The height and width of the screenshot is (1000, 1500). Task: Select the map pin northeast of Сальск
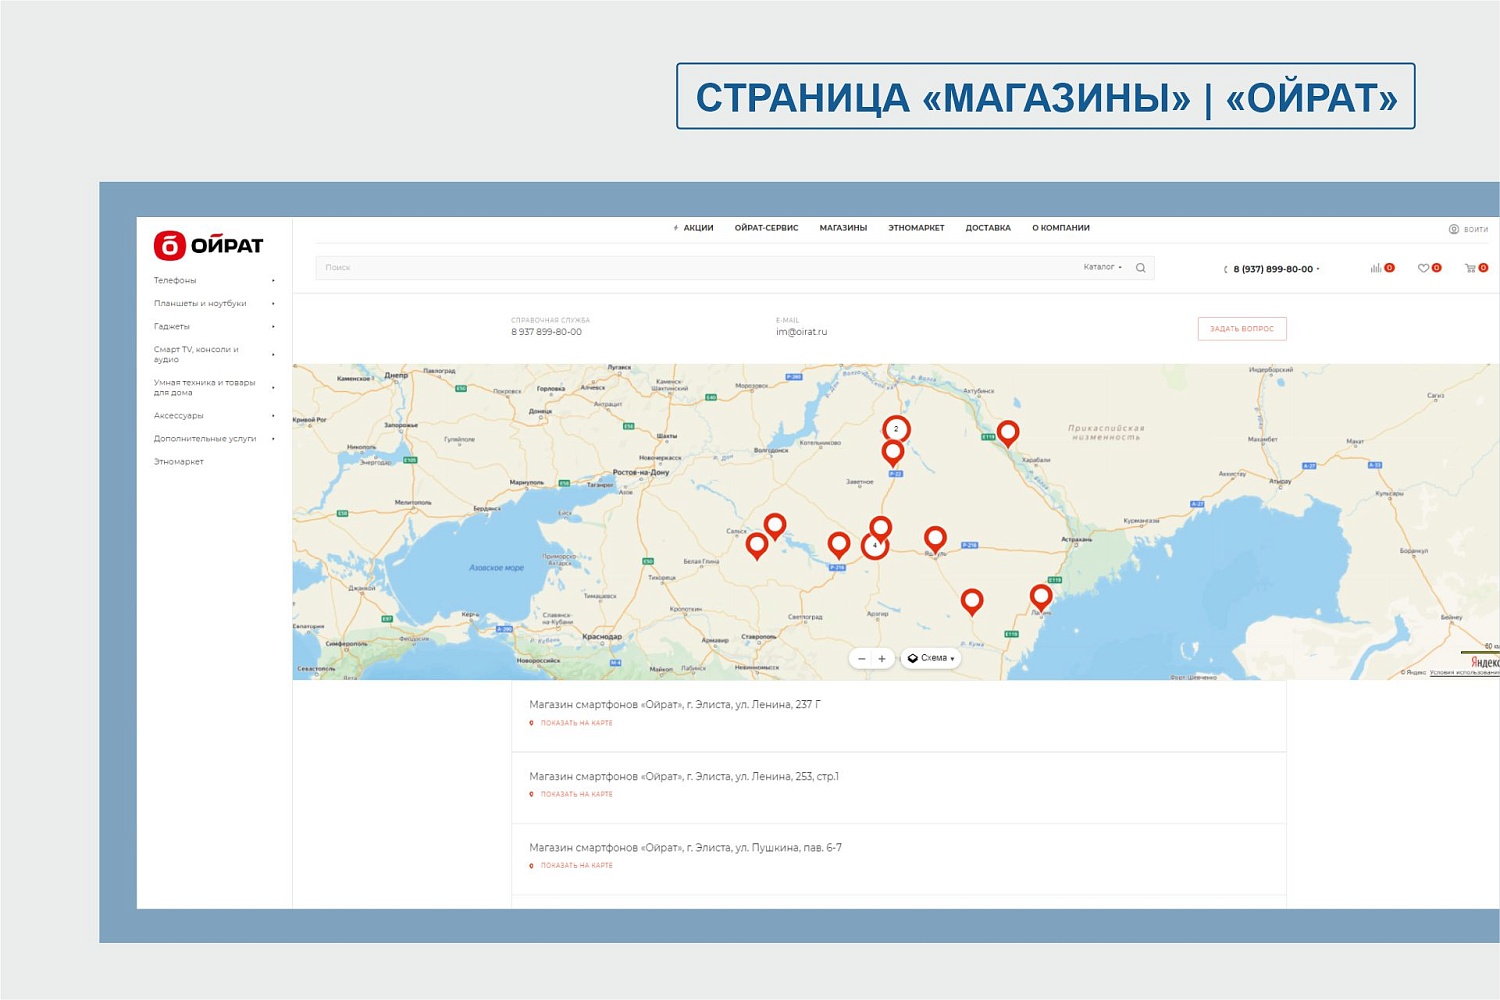click(x=775, y=524)
